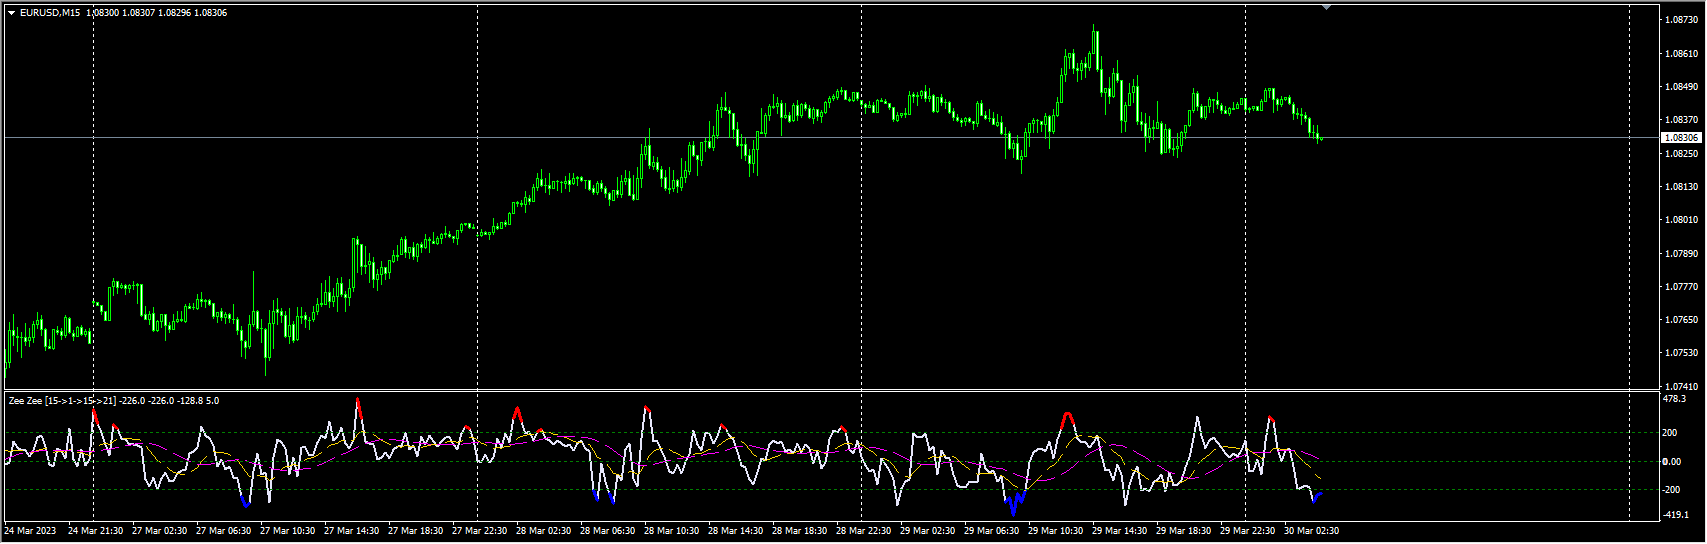Click the 29 Mar 14:30 time label

pos(1120,531)
